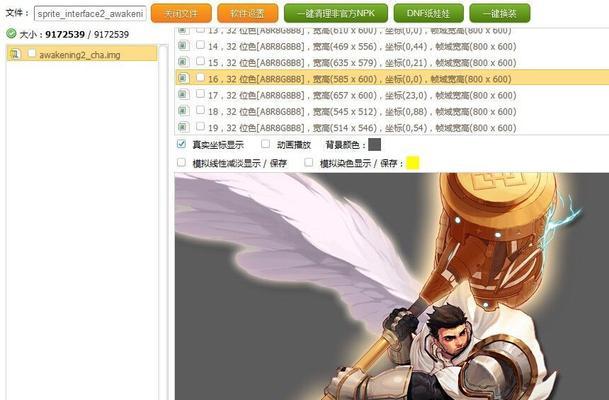Click the image icon of frame 18 row
Image resolution: width=609 pixels, height=400 pixels.
(x=183, y=111)
